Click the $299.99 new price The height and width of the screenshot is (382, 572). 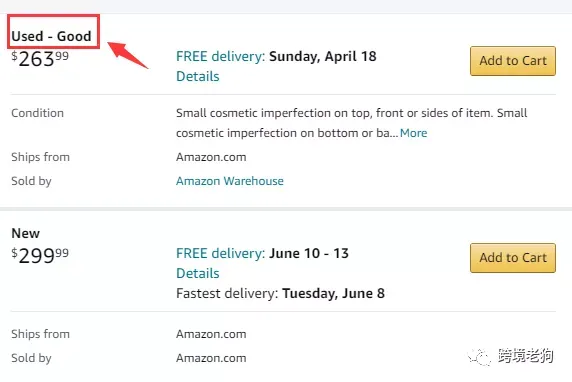[x=40, y=255]
